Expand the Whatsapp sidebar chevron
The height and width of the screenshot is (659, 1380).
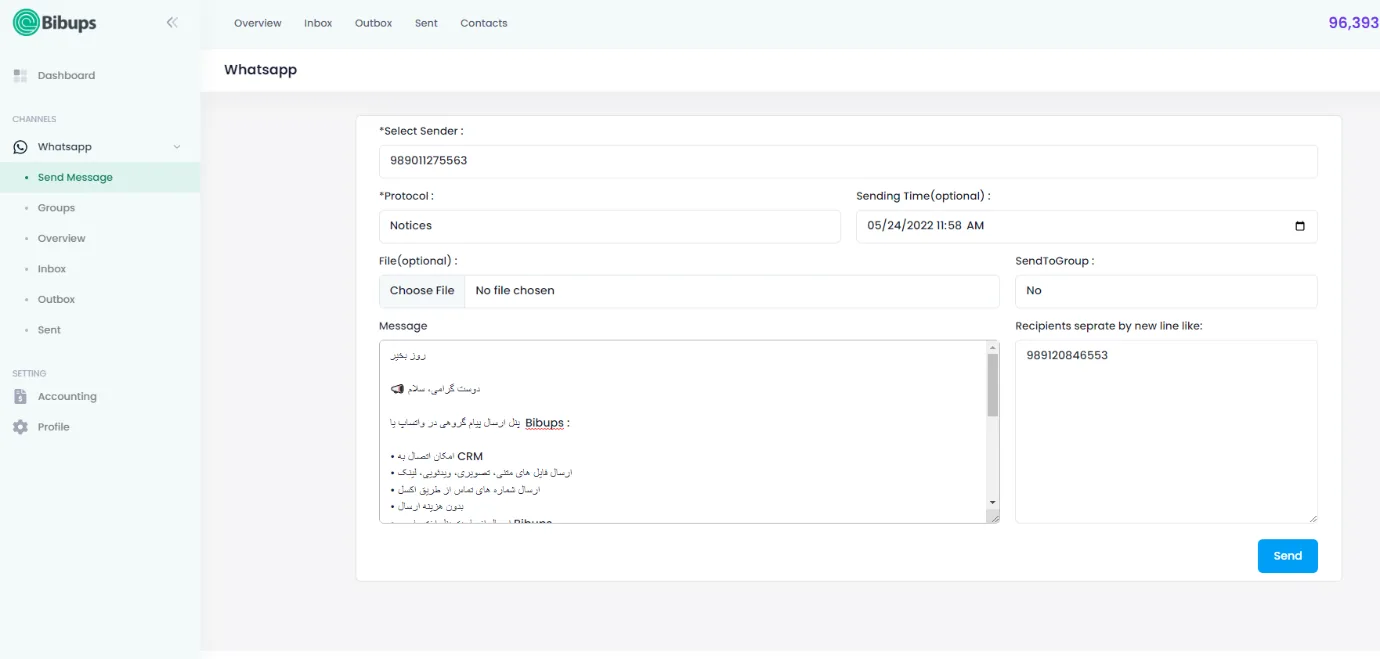tap(177, 147)
